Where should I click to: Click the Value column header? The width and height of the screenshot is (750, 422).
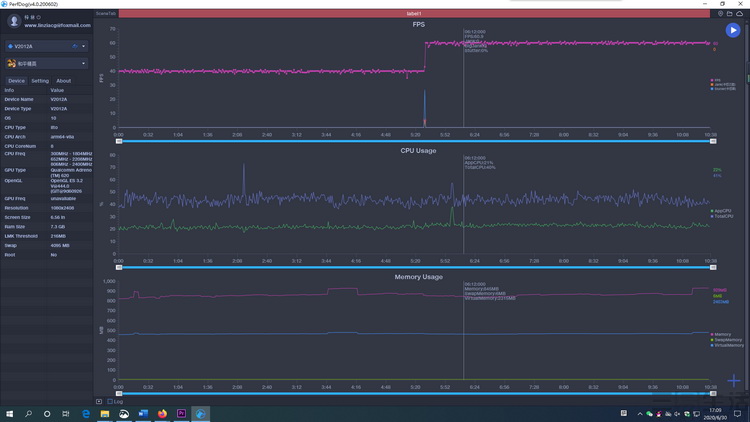(57, 90)
